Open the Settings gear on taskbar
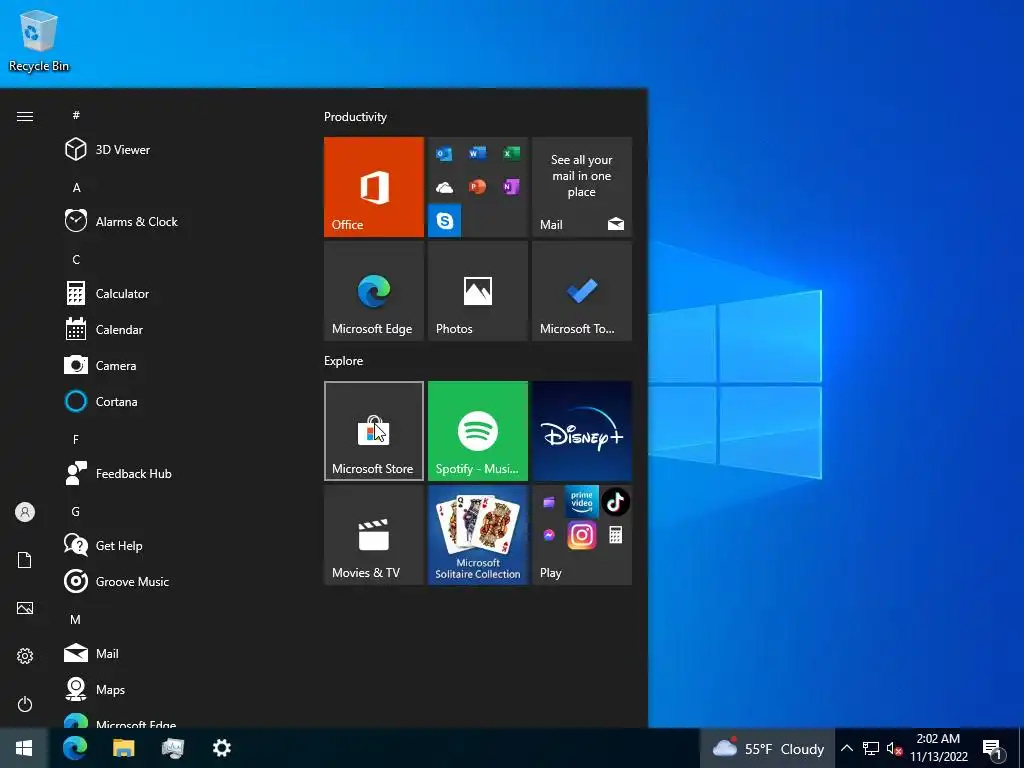 [x=222, y=748]
